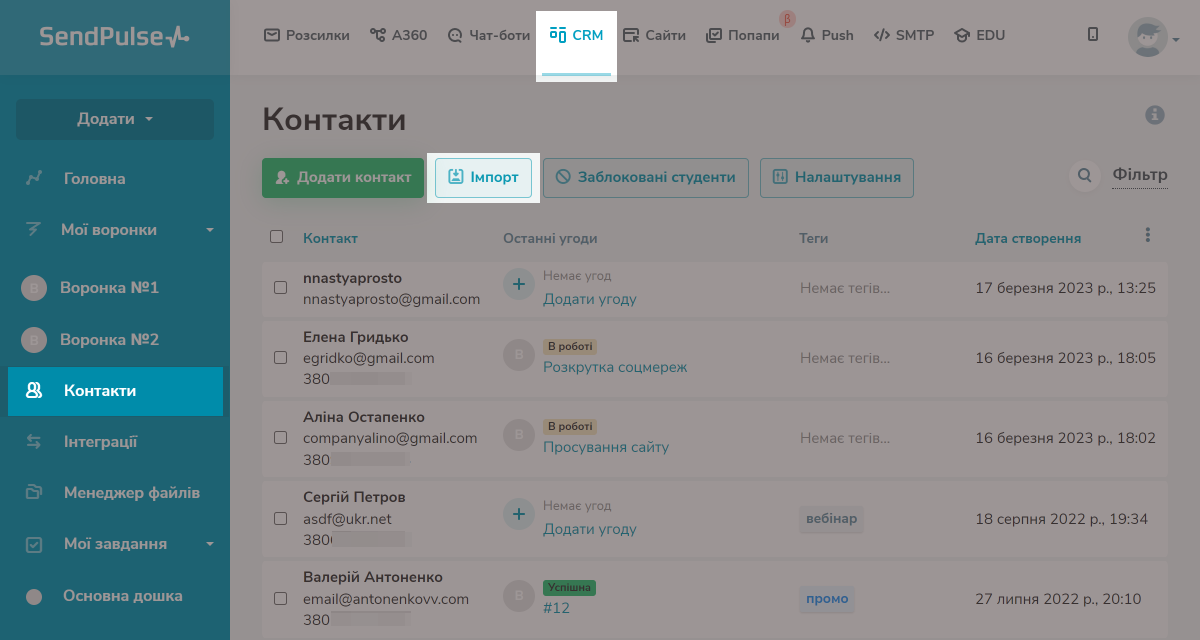Click email egridko@gmail.com
Image resolution: width=1200 pixels, height=640 pixels.
point(369,358)
